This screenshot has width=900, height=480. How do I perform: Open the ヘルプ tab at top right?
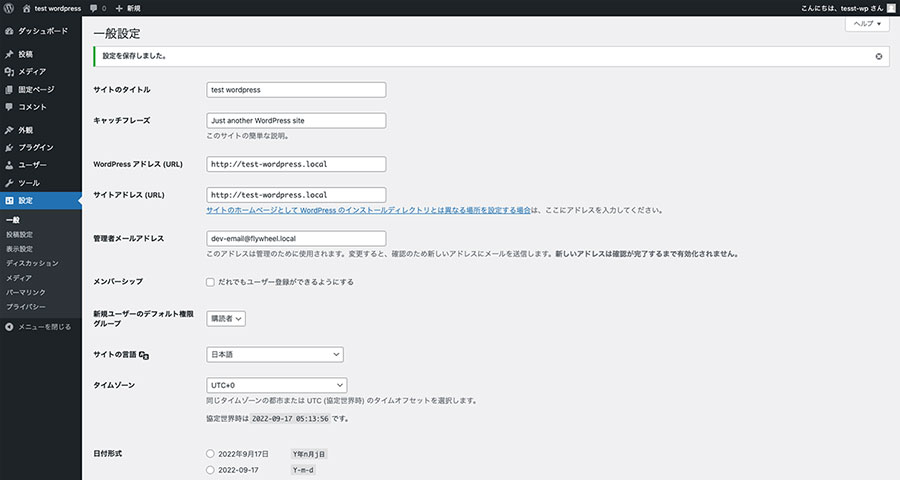pyautogui.click(x=866, y=24)
